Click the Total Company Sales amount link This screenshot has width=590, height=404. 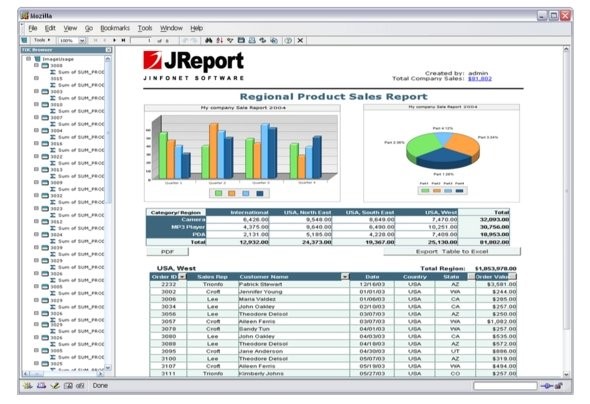click(480, 78)
